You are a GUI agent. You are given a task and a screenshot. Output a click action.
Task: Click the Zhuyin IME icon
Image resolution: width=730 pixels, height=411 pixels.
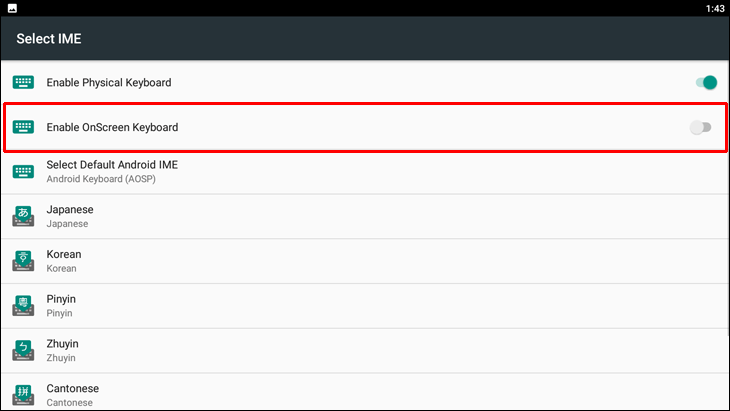[23, 350]
